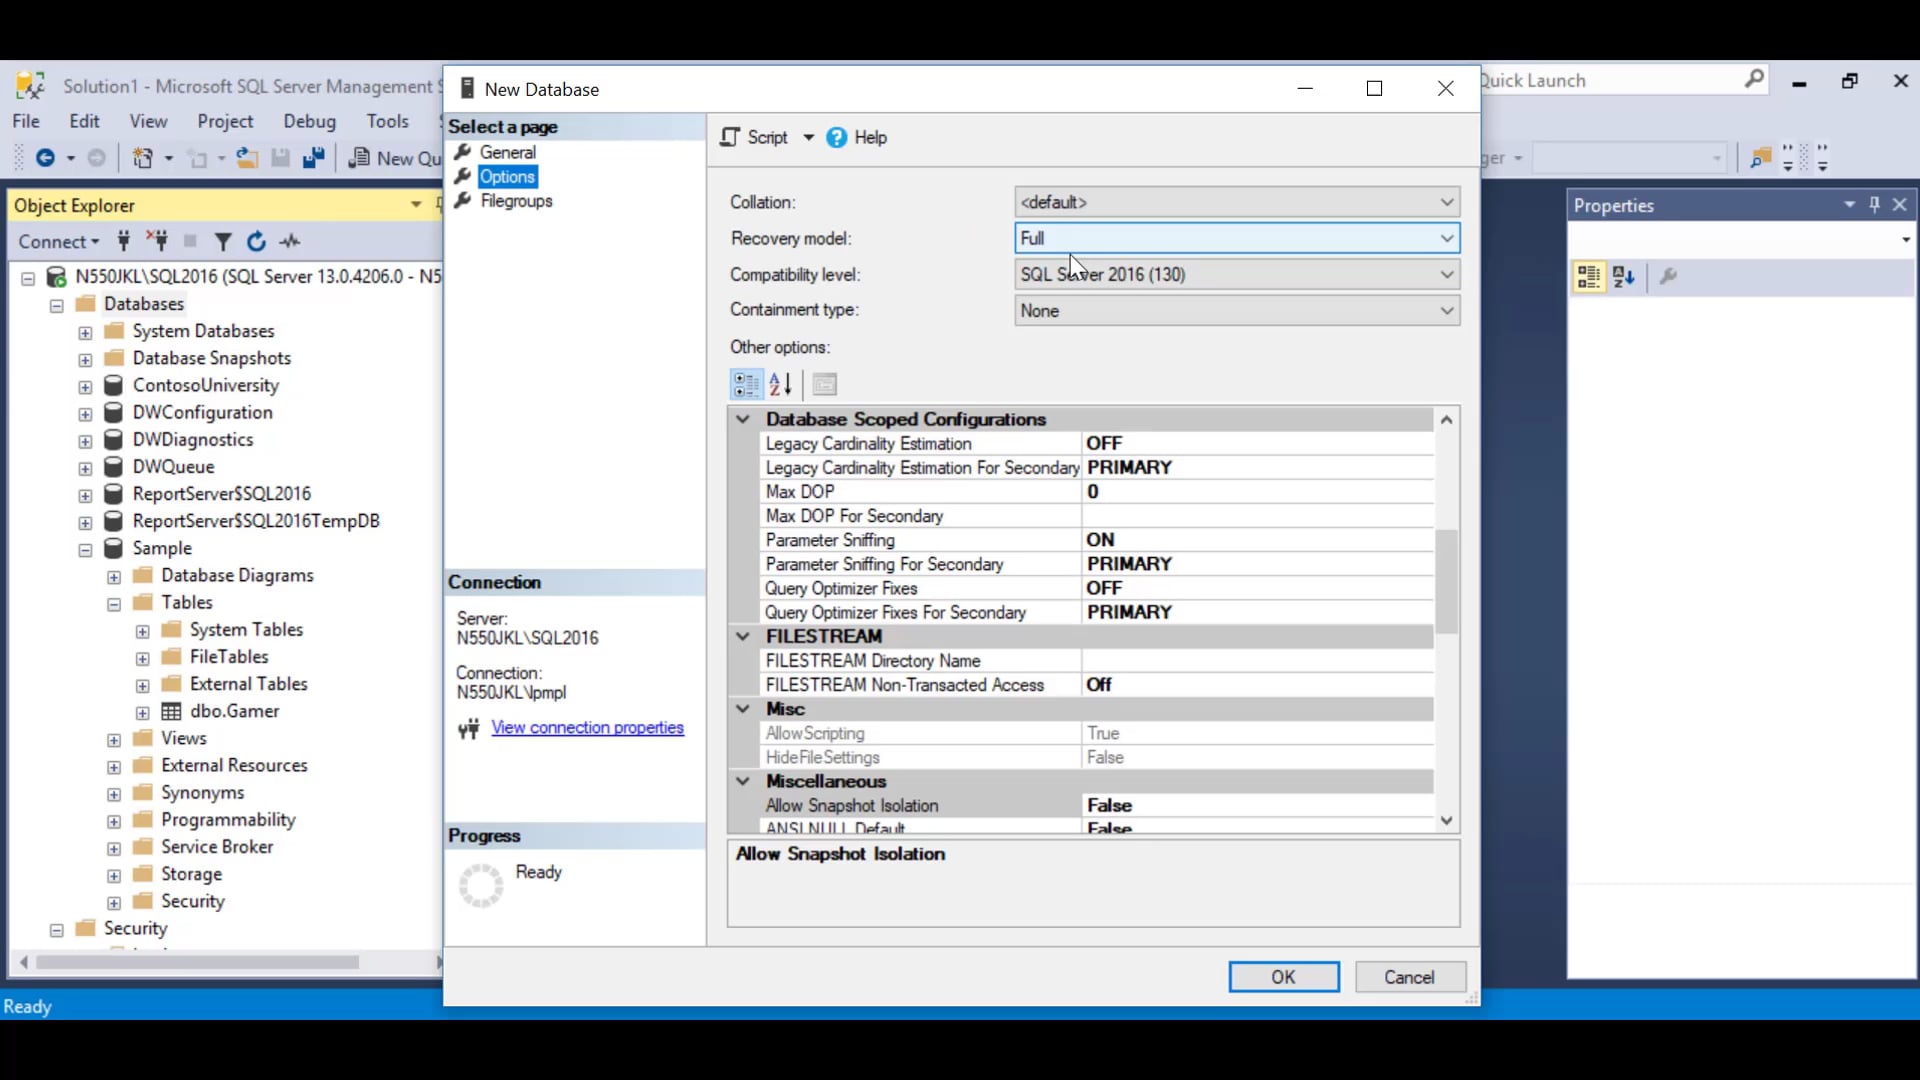Viewport: 1920px width, 1080px height.
Task: Click the Activity Monitor icon in Object Explorer toolbar
Action: (290, 241)
